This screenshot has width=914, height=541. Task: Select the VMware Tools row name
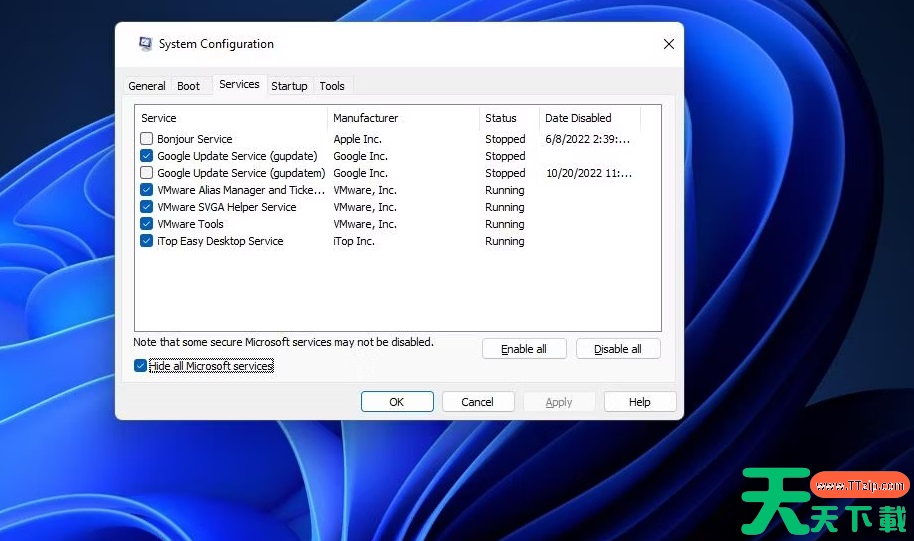(x=190, y=224)
